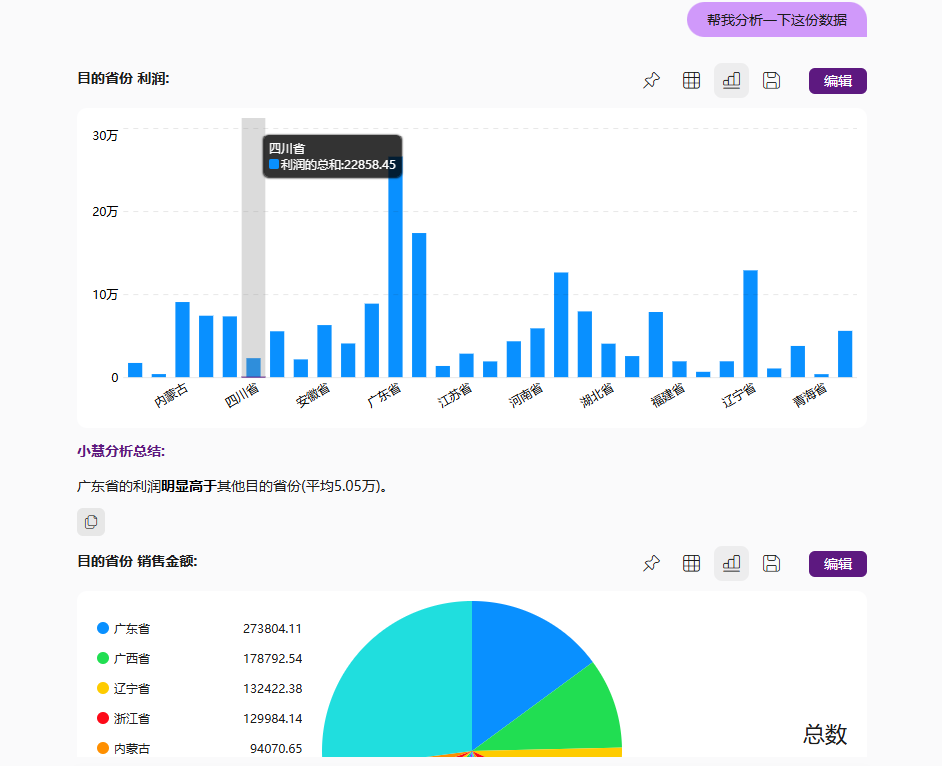Toggle 广西省 legend color dot
Screen dimensions: 942x766
pos(103,658)
